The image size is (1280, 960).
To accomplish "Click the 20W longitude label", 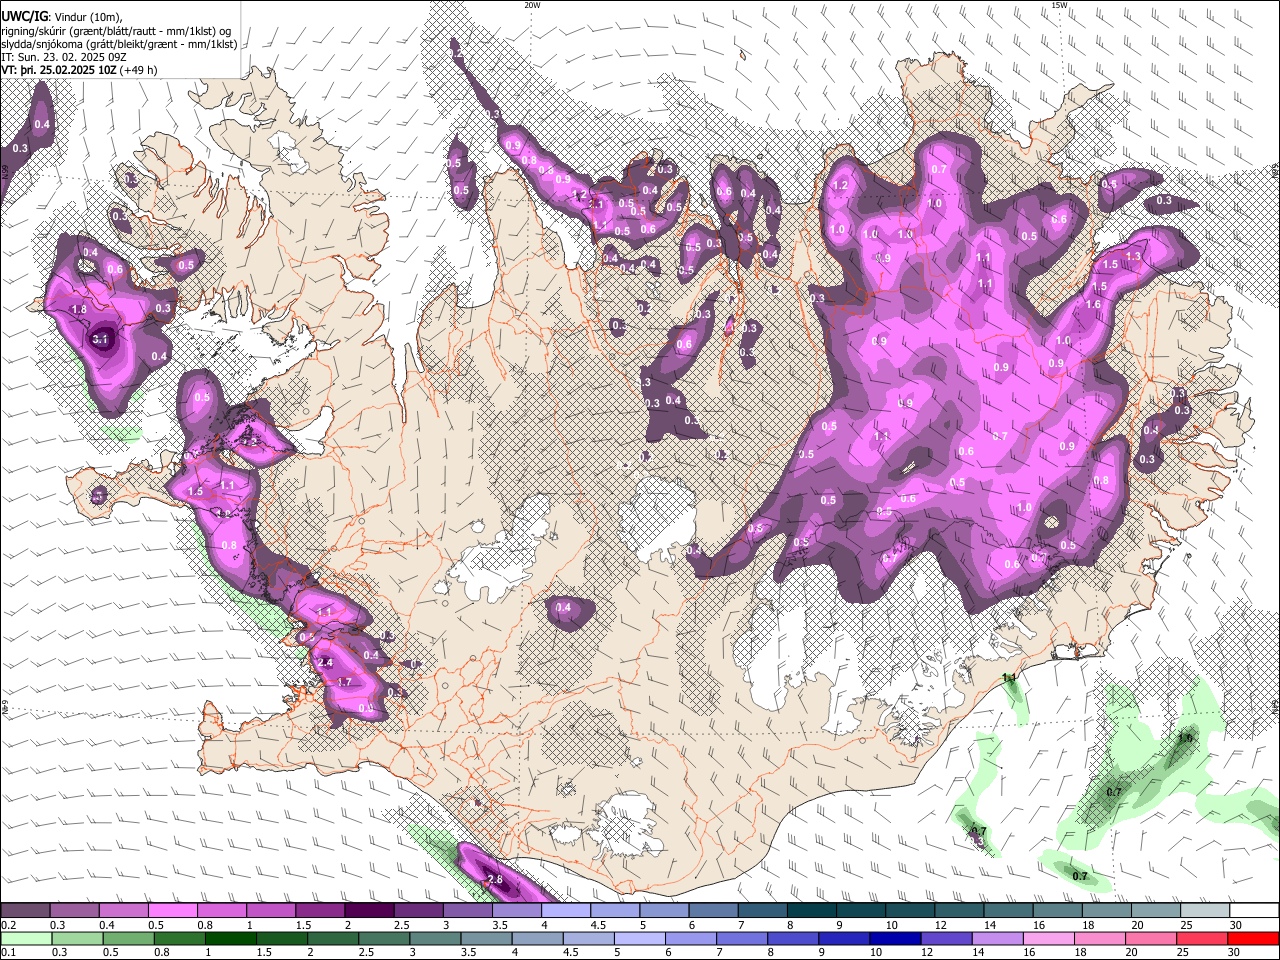I will click(x=532, y=5).
